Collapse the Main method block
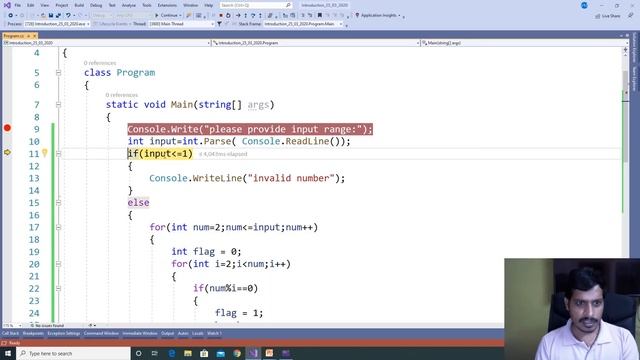Image resolution: width=640 pixels, height=360 pixels. coord(58,104)
